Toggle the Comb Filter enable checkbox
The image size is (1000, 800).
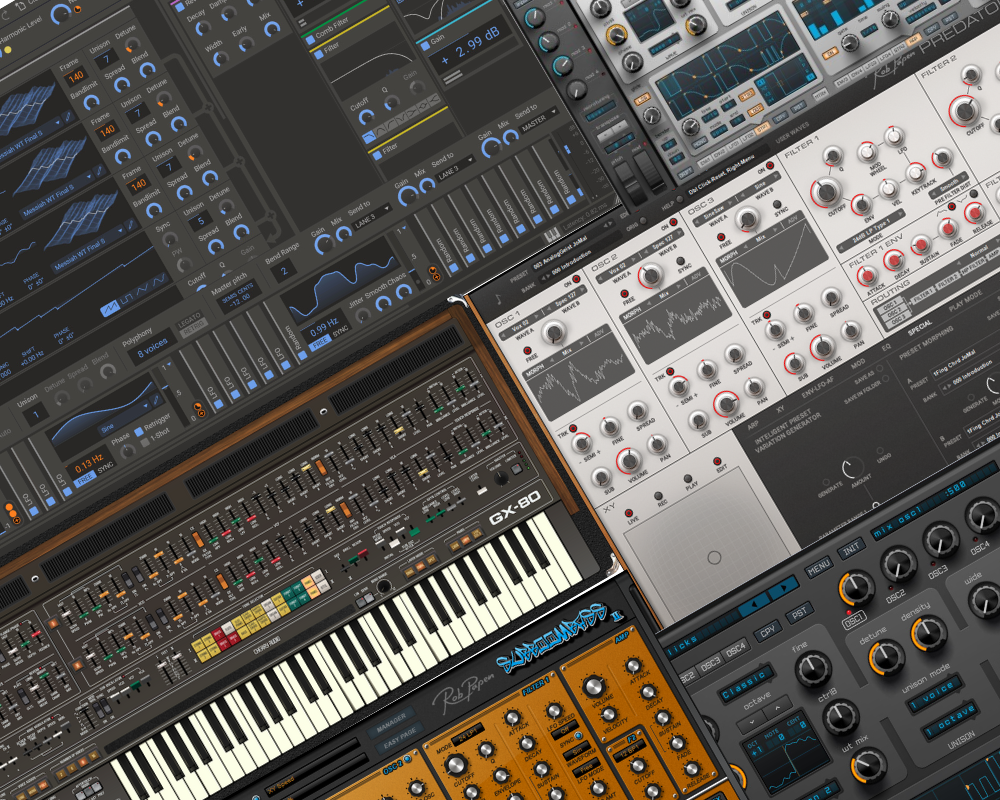310,39
